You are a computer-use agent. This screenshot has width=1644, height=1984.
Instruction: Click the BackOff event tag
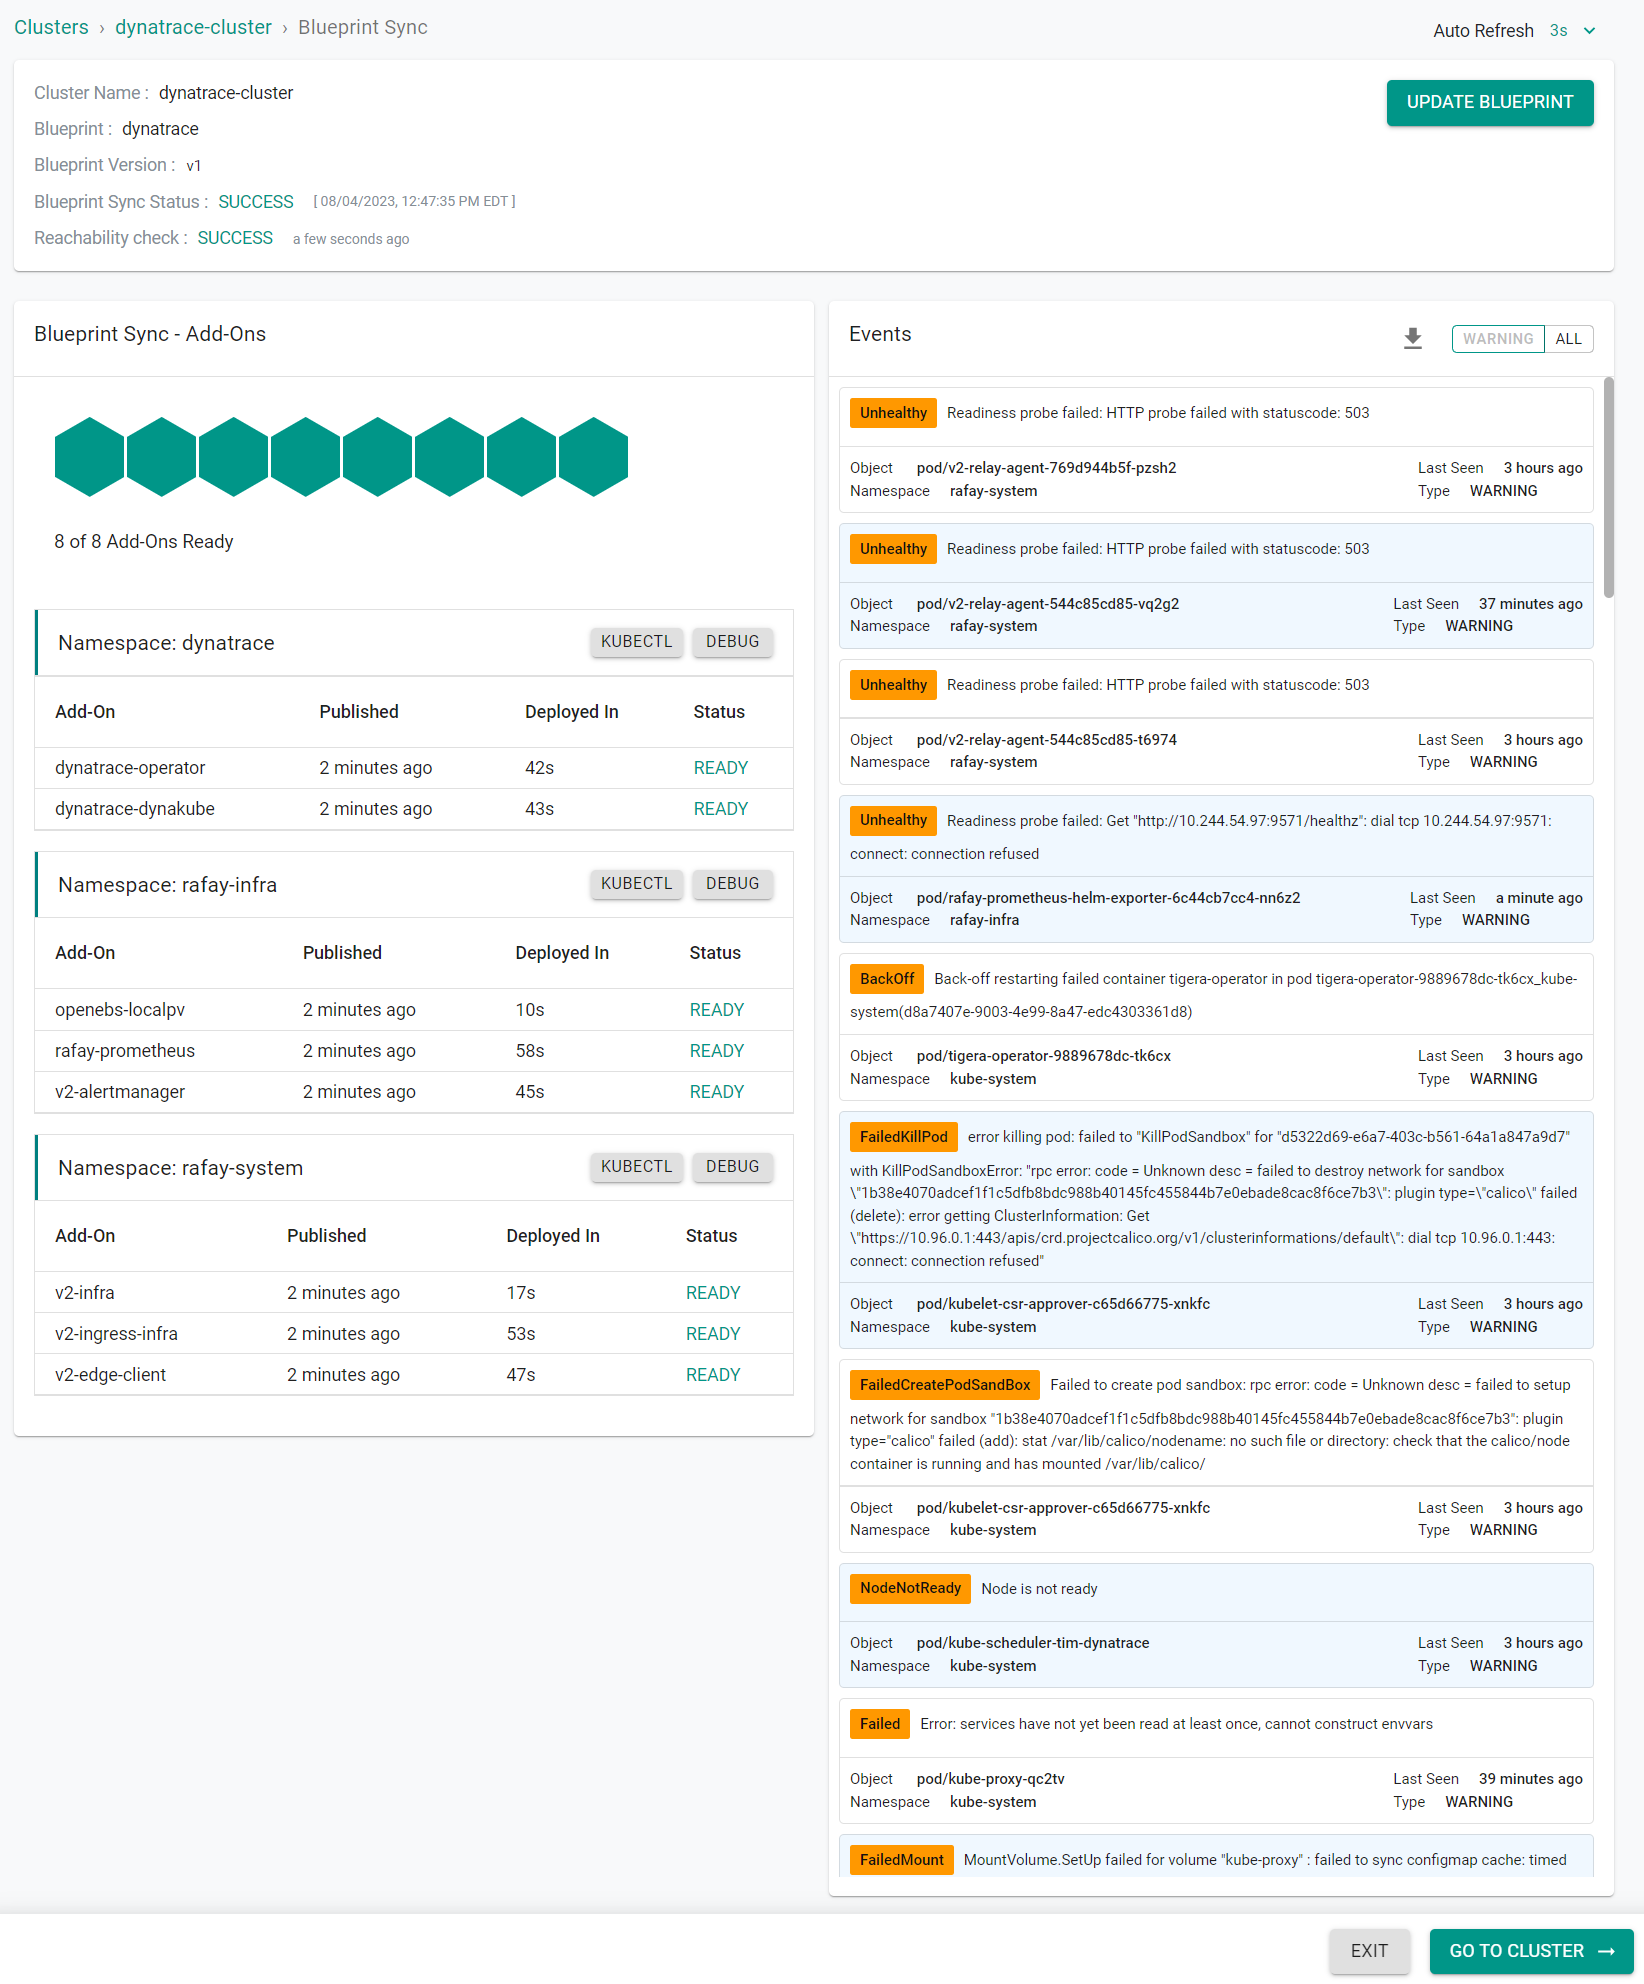pos(887,979)
